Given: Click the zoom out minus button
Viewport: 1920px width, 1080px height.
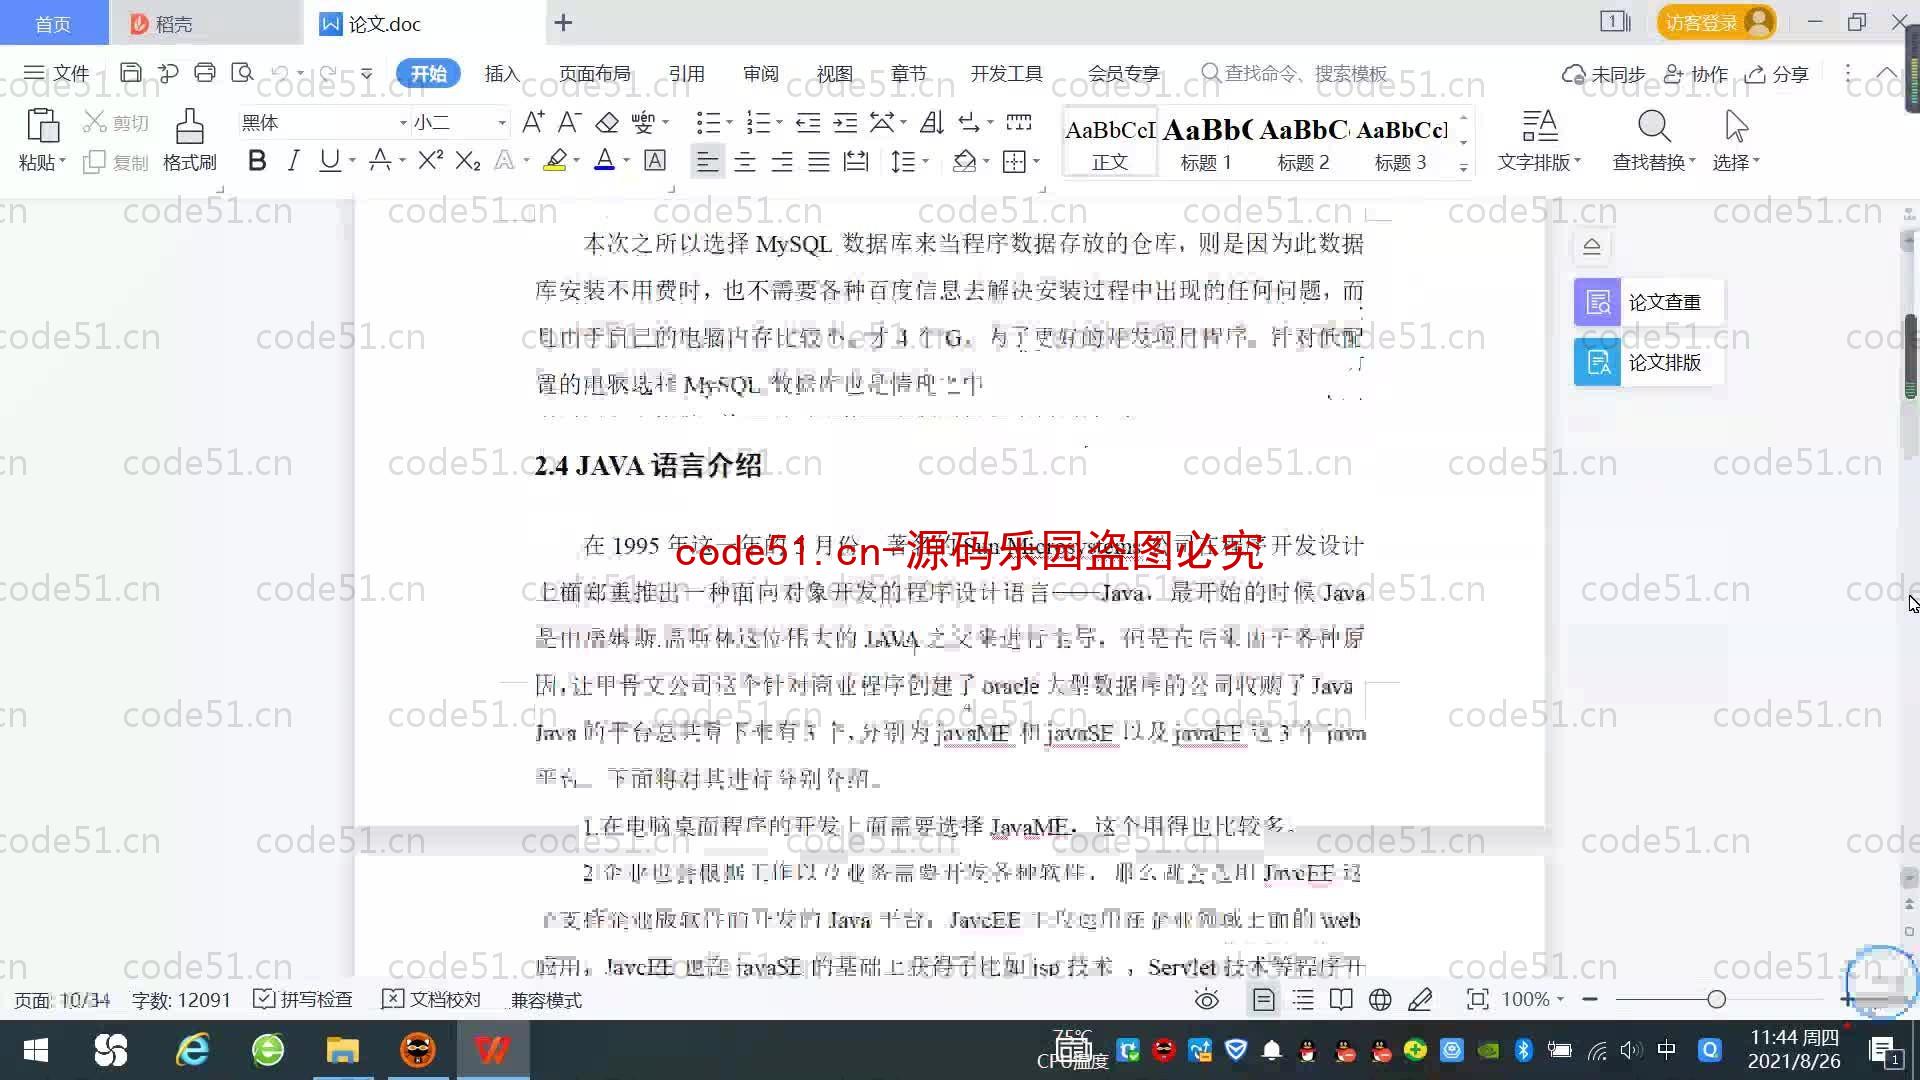Looking at the screenshot, I should click(1590, 999).
